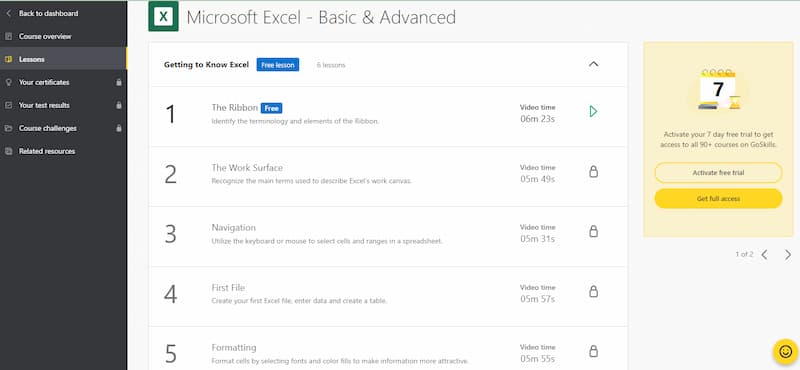Click the lock icon on Navigation lesson
The width and height of the screenshot is (800, 370).
pos(593,231)
